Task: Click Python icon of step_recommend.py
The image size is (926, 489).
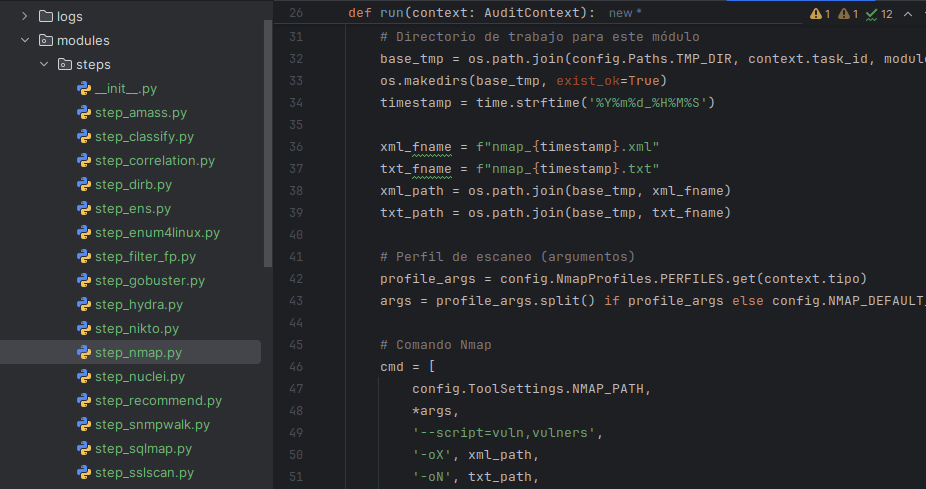Action: (x=84, y=400)
